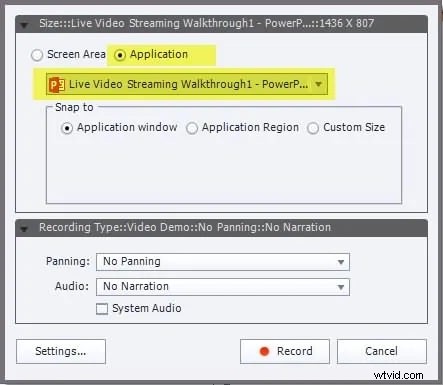Screen dimensions: 443x385
Task: Click the No Panning combo box field
Action: click(223, 262)
